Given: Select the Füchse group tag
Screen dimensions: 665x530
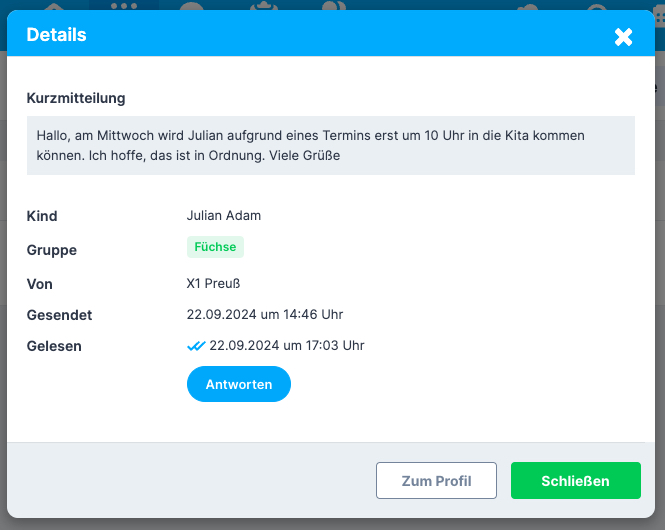Looking at the screenshot, I should (215, 247).
